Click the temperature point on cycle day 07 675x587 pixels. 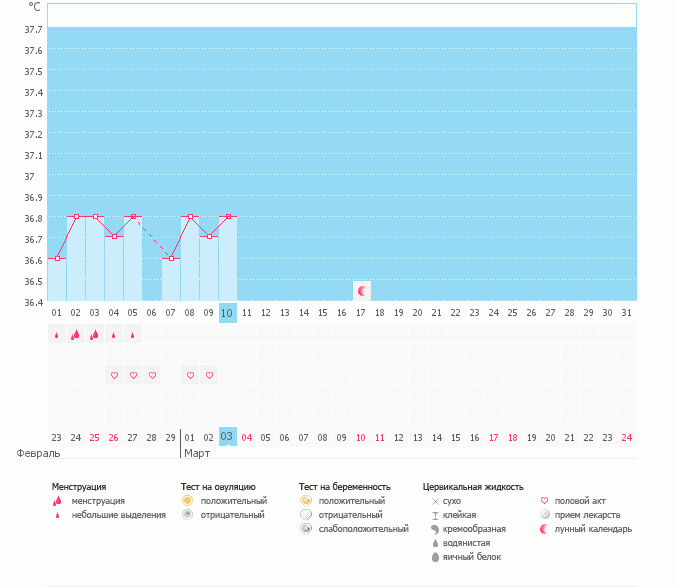171,259
